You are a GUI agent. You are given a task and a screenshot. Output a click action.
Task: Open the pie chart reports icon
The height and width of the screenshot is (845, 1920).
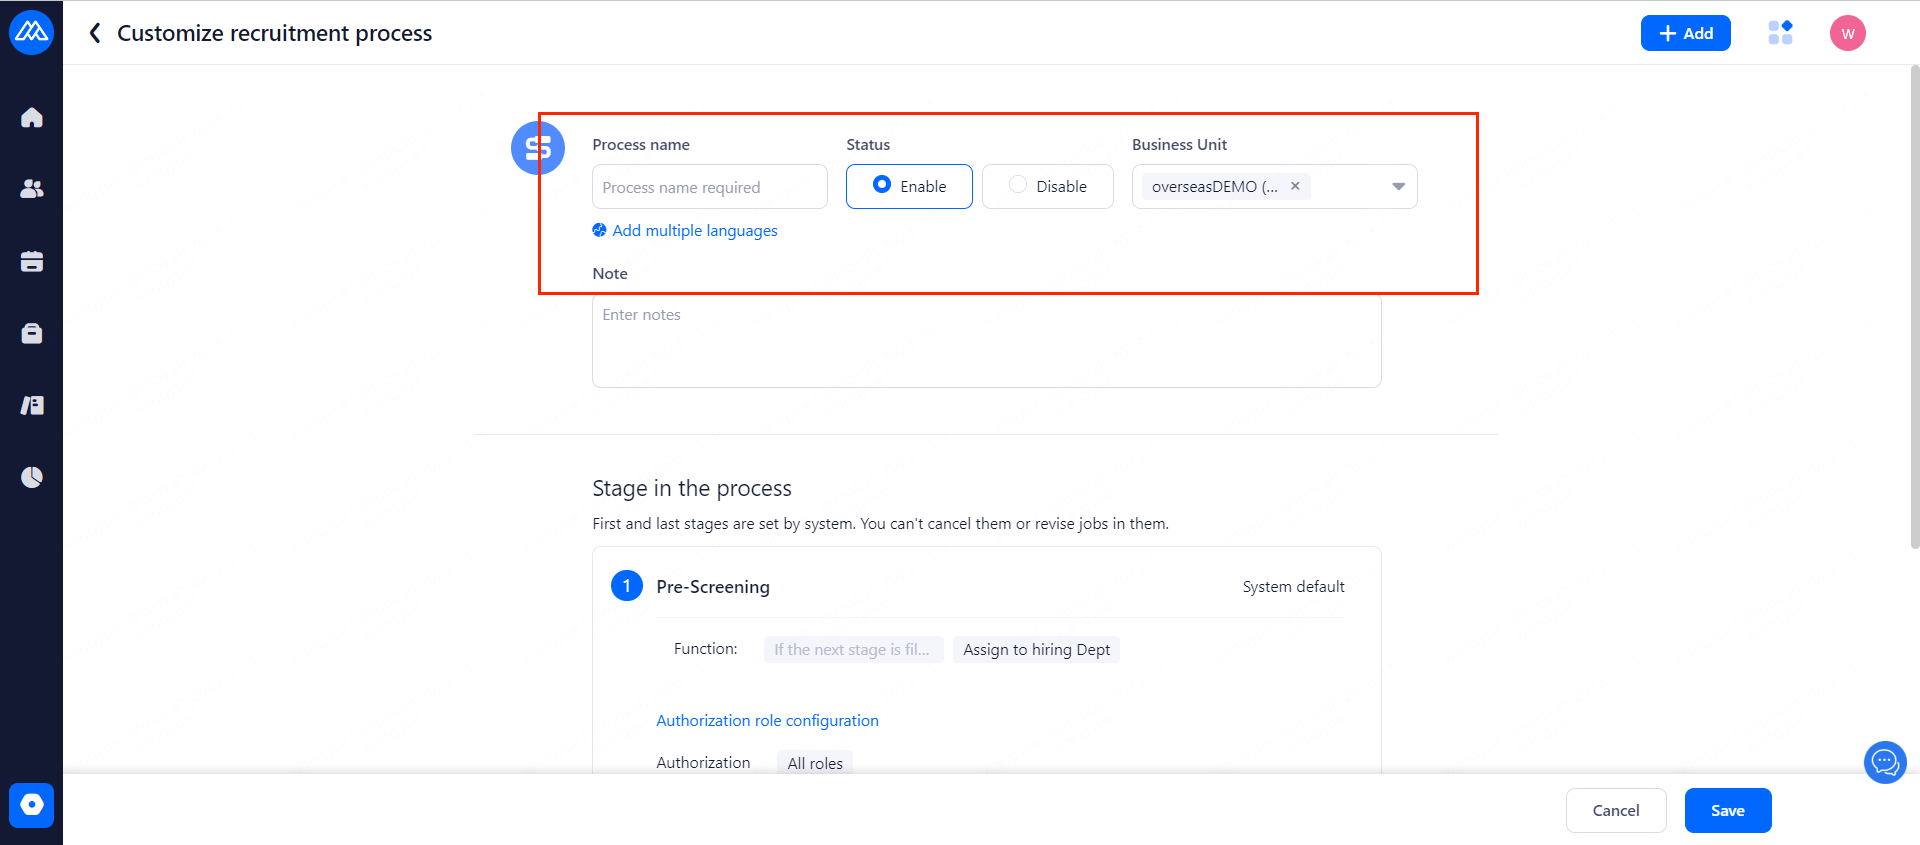pos(32,477)
